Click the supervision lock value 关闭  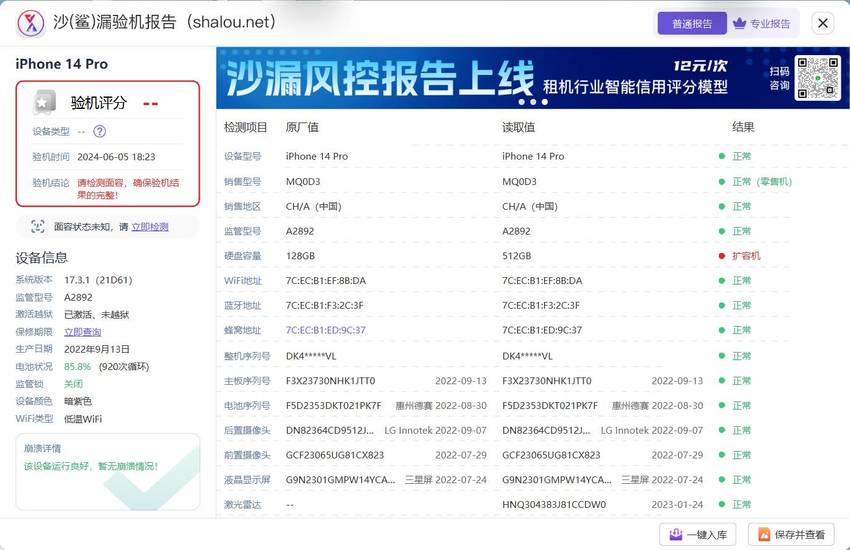[x=73, y=384]
